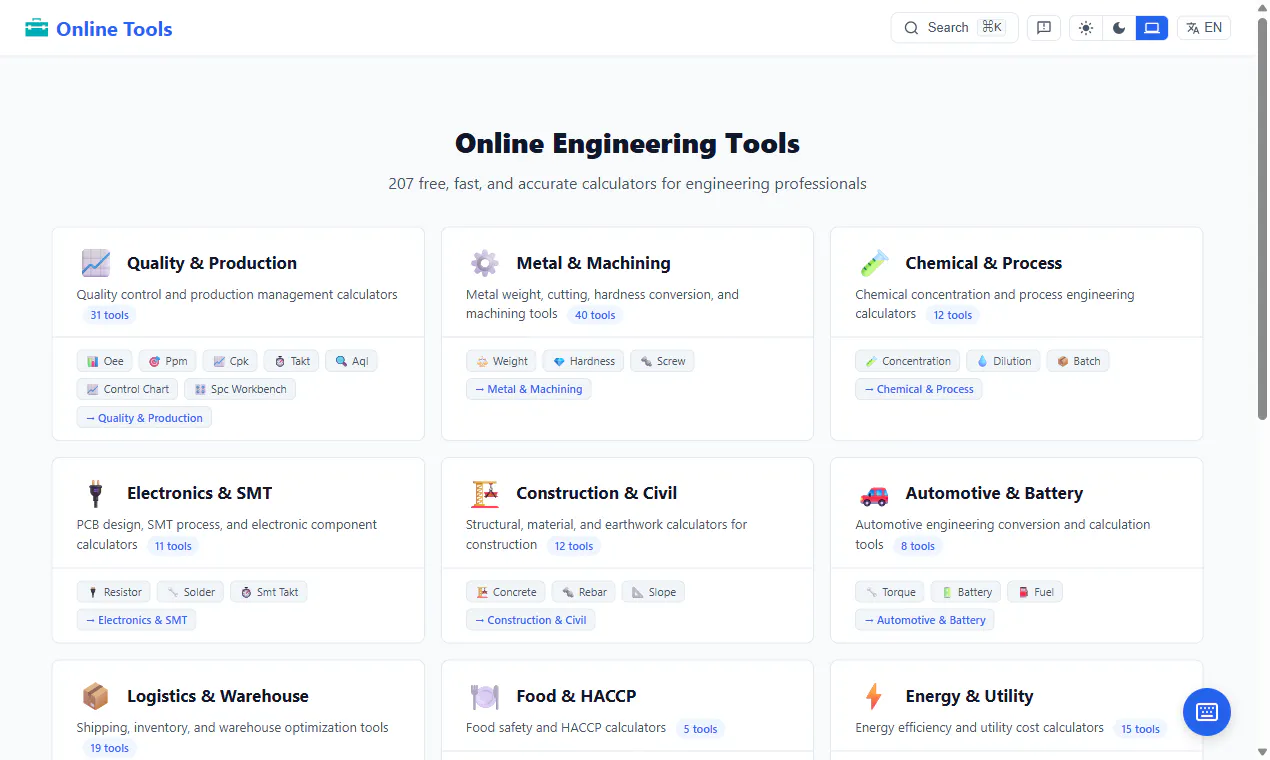Screen dimensions: 1270x760
Task: Click the Food & HACCP plate icon
Action: (485, 696)
